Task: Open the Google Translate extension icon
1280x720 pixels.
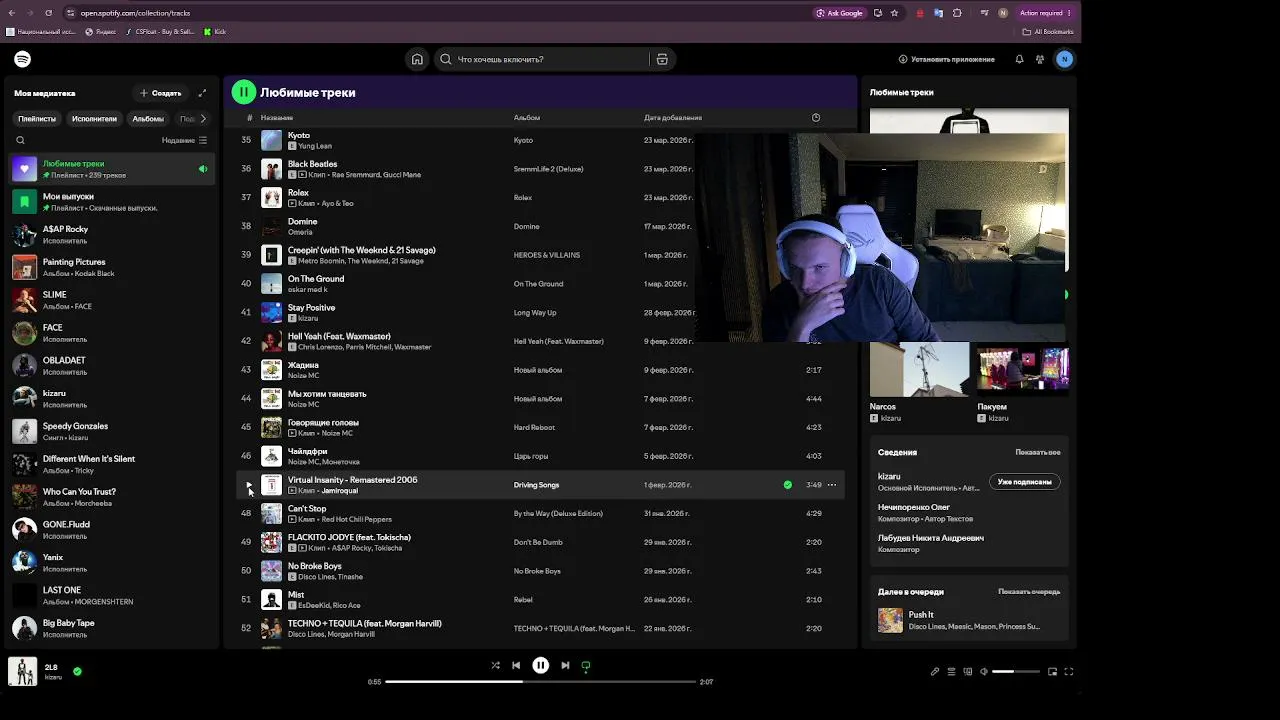Action: point(938,13)
